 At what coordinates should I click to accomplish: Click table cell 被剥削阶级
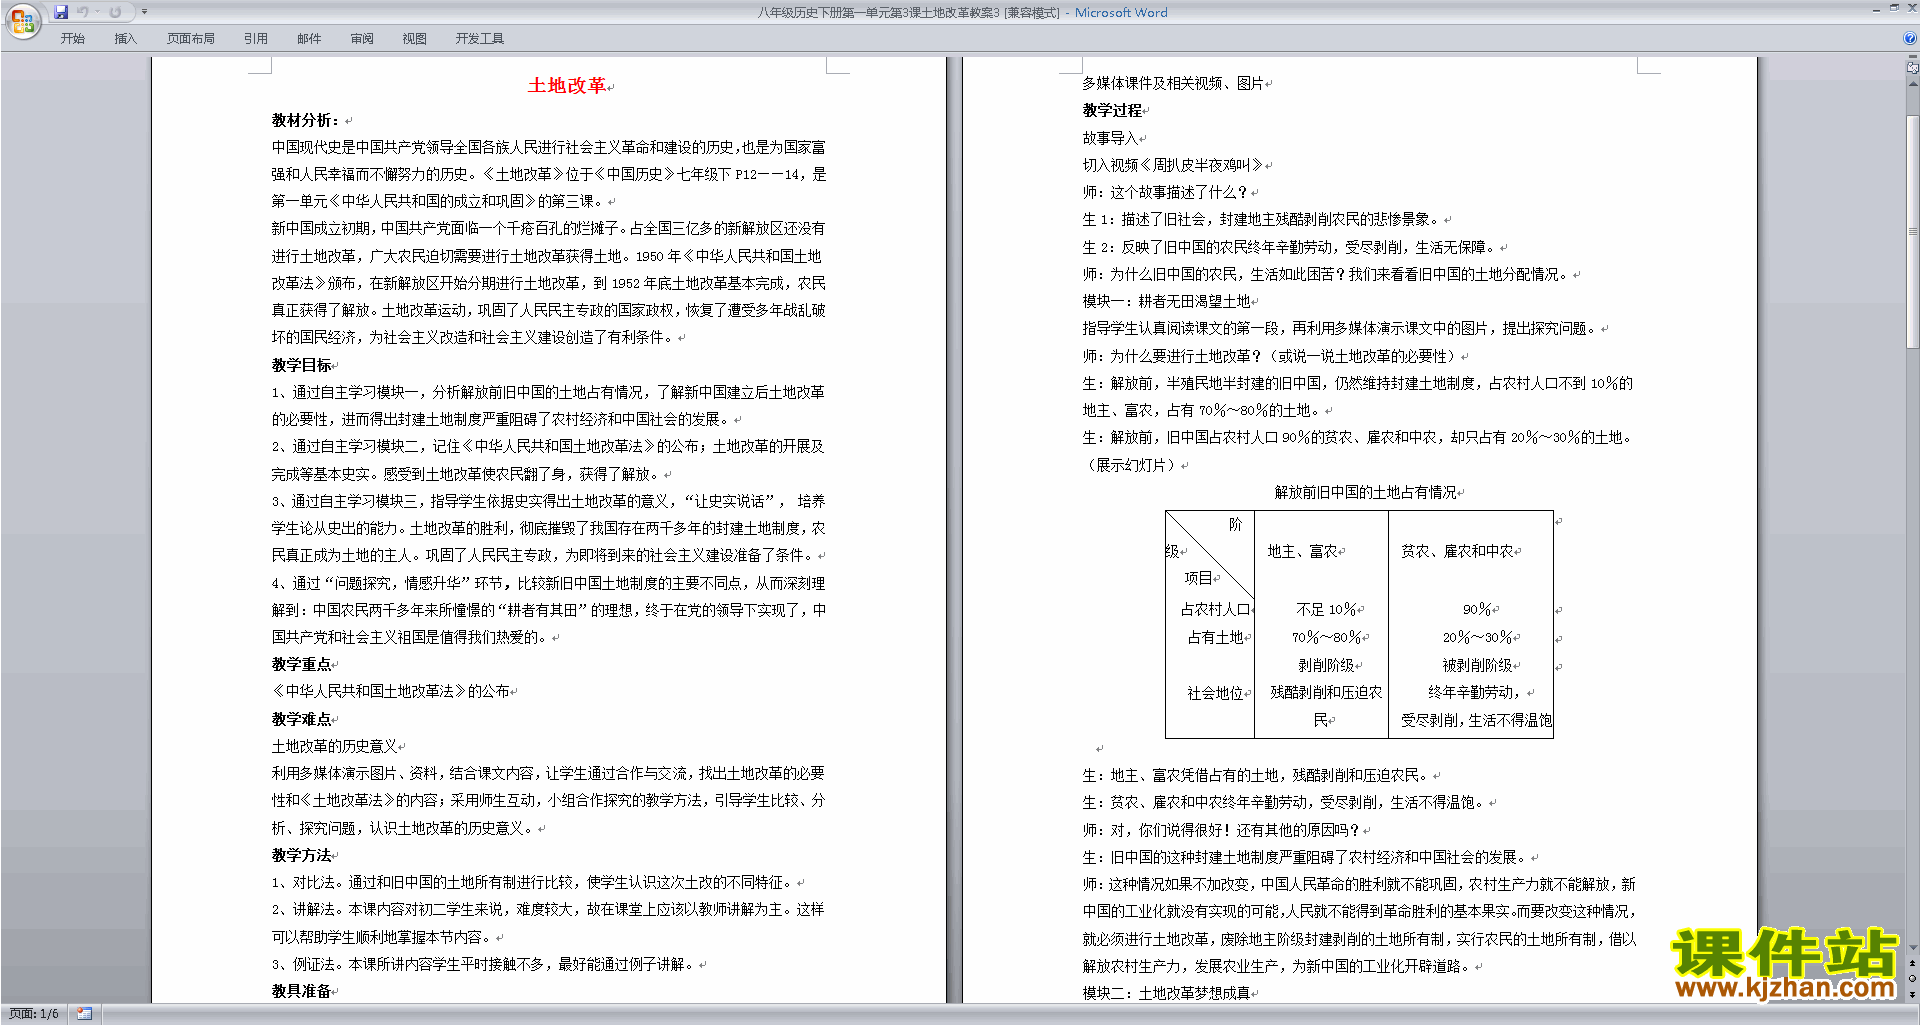1477,665
